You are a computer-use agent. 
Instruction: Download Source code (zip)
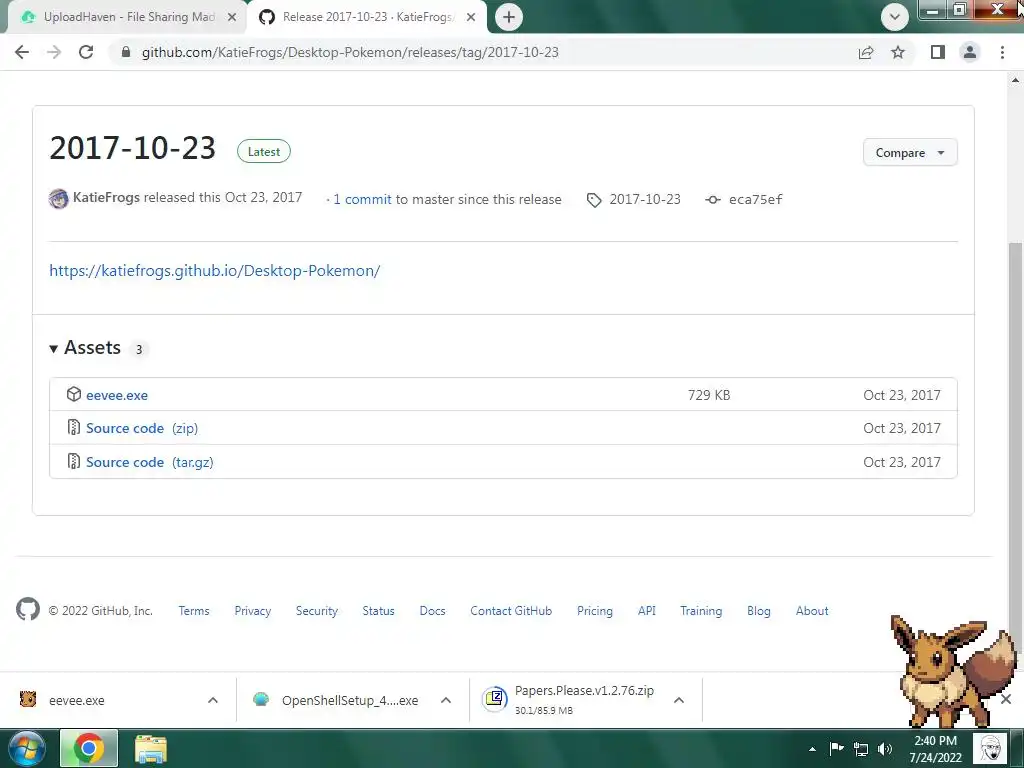142,428
